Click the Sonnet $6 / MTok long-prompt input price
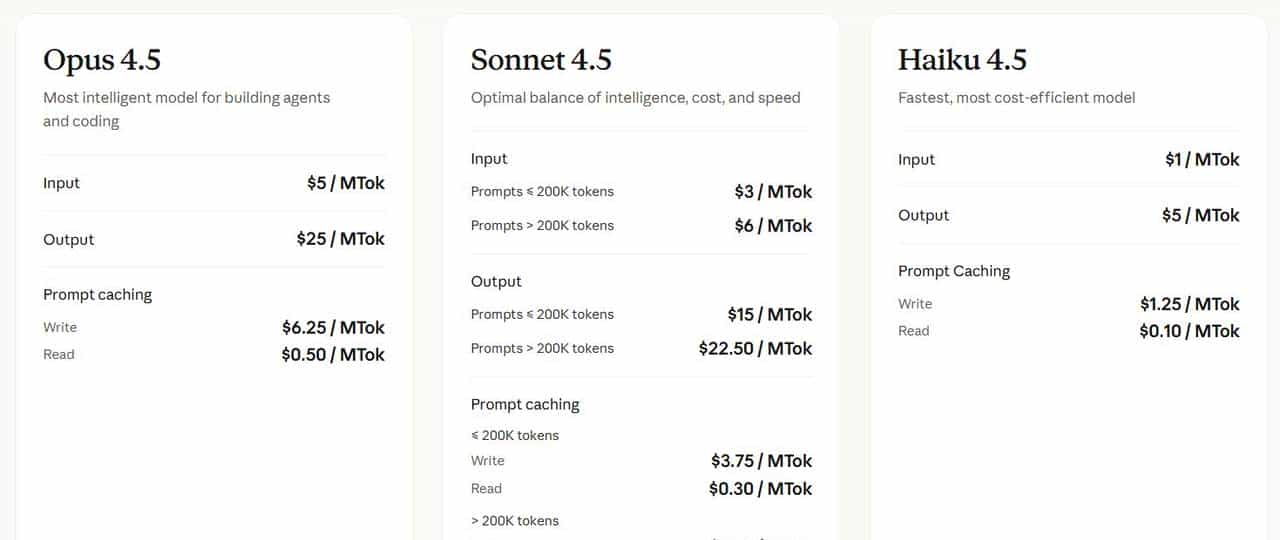This screenshot has height=540, width=1280. 773,225
